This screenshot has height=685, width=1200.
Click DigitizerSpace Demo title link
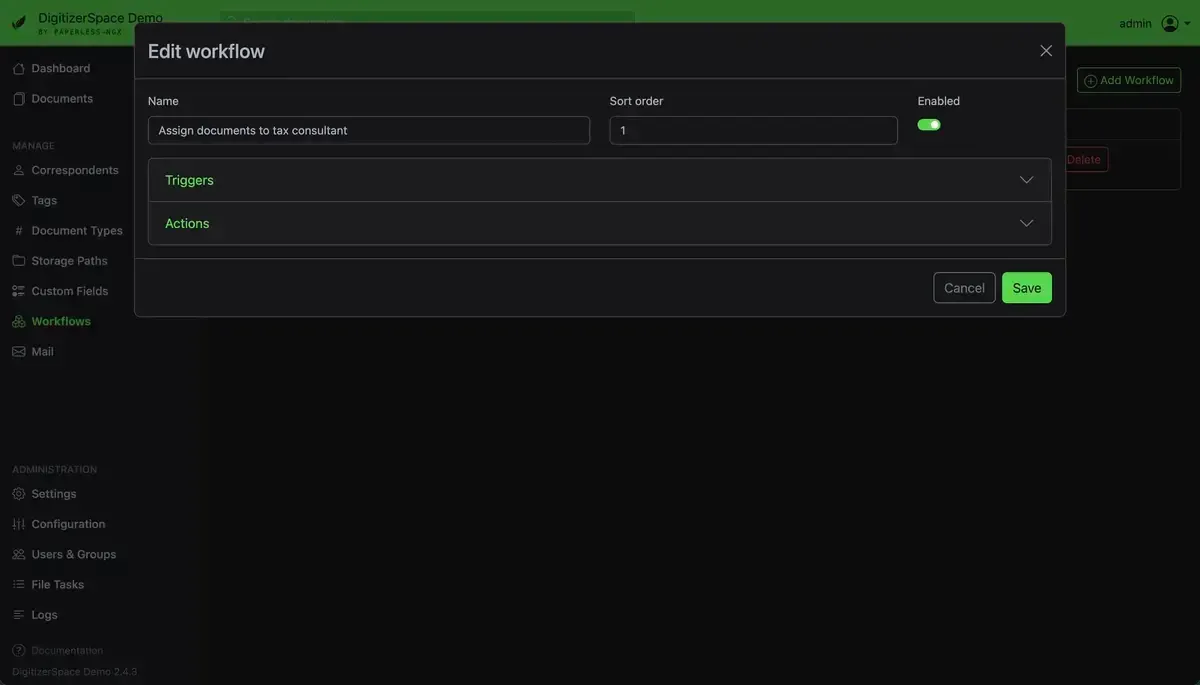[x=100, y=18]
